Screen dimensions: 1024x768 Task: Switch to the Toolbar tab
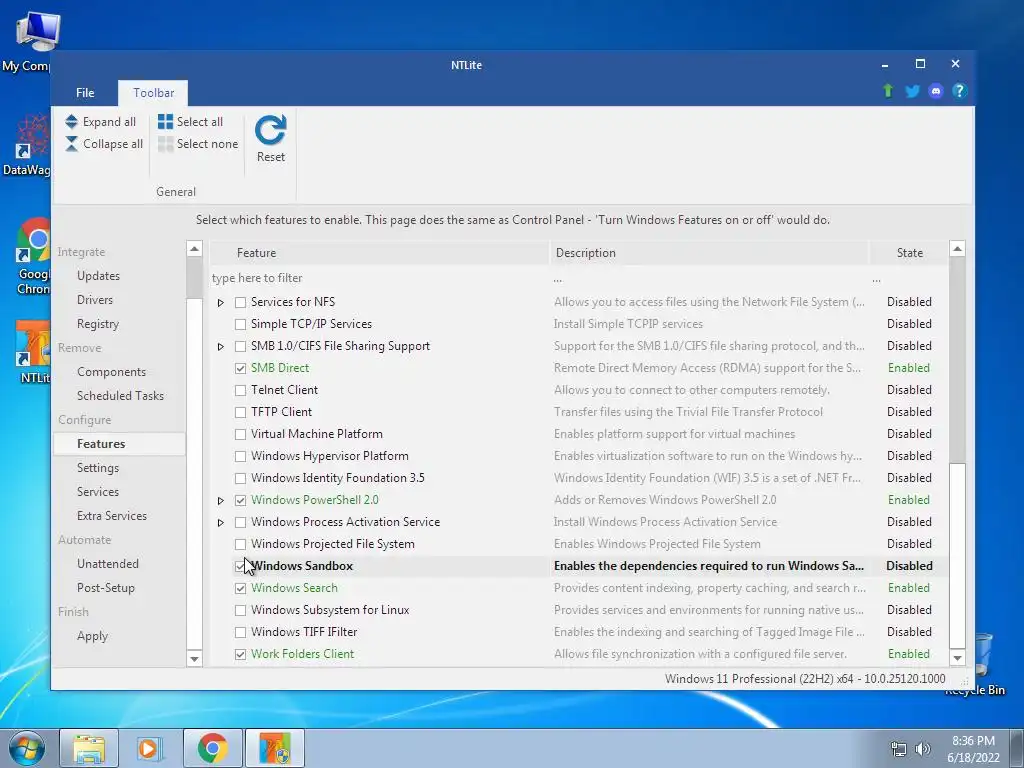[153, 93]
